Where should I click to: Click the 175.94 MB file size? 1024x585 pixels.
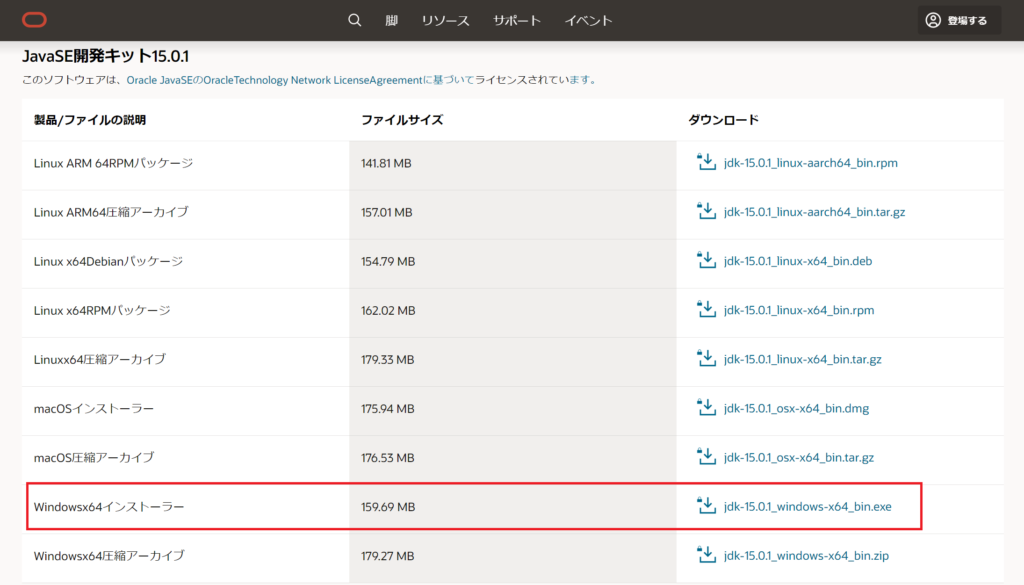point(388,408)
